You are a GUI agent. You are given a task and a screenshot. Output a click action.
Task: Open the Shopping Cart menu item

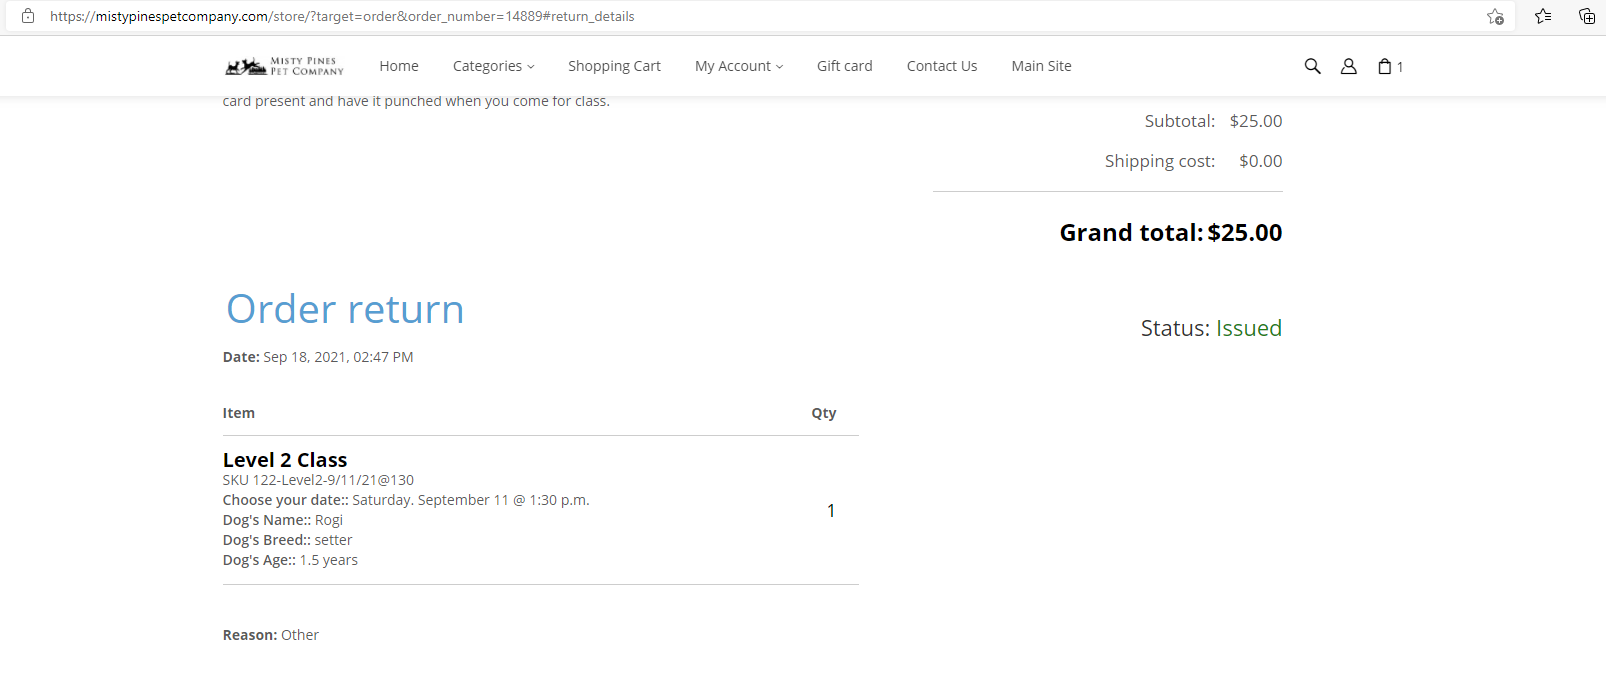pyautogui.click(x=614, y=66)
